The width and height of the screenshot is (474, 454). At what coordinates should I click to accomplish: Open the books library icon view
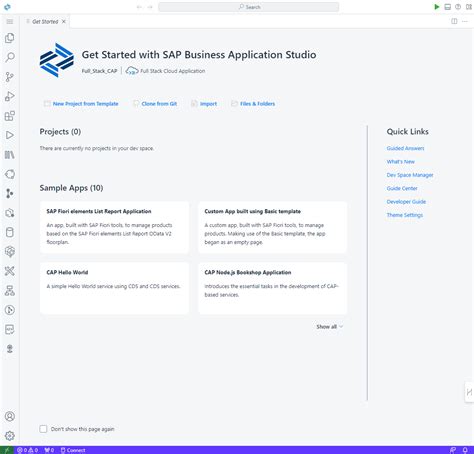tap(10, 155)
